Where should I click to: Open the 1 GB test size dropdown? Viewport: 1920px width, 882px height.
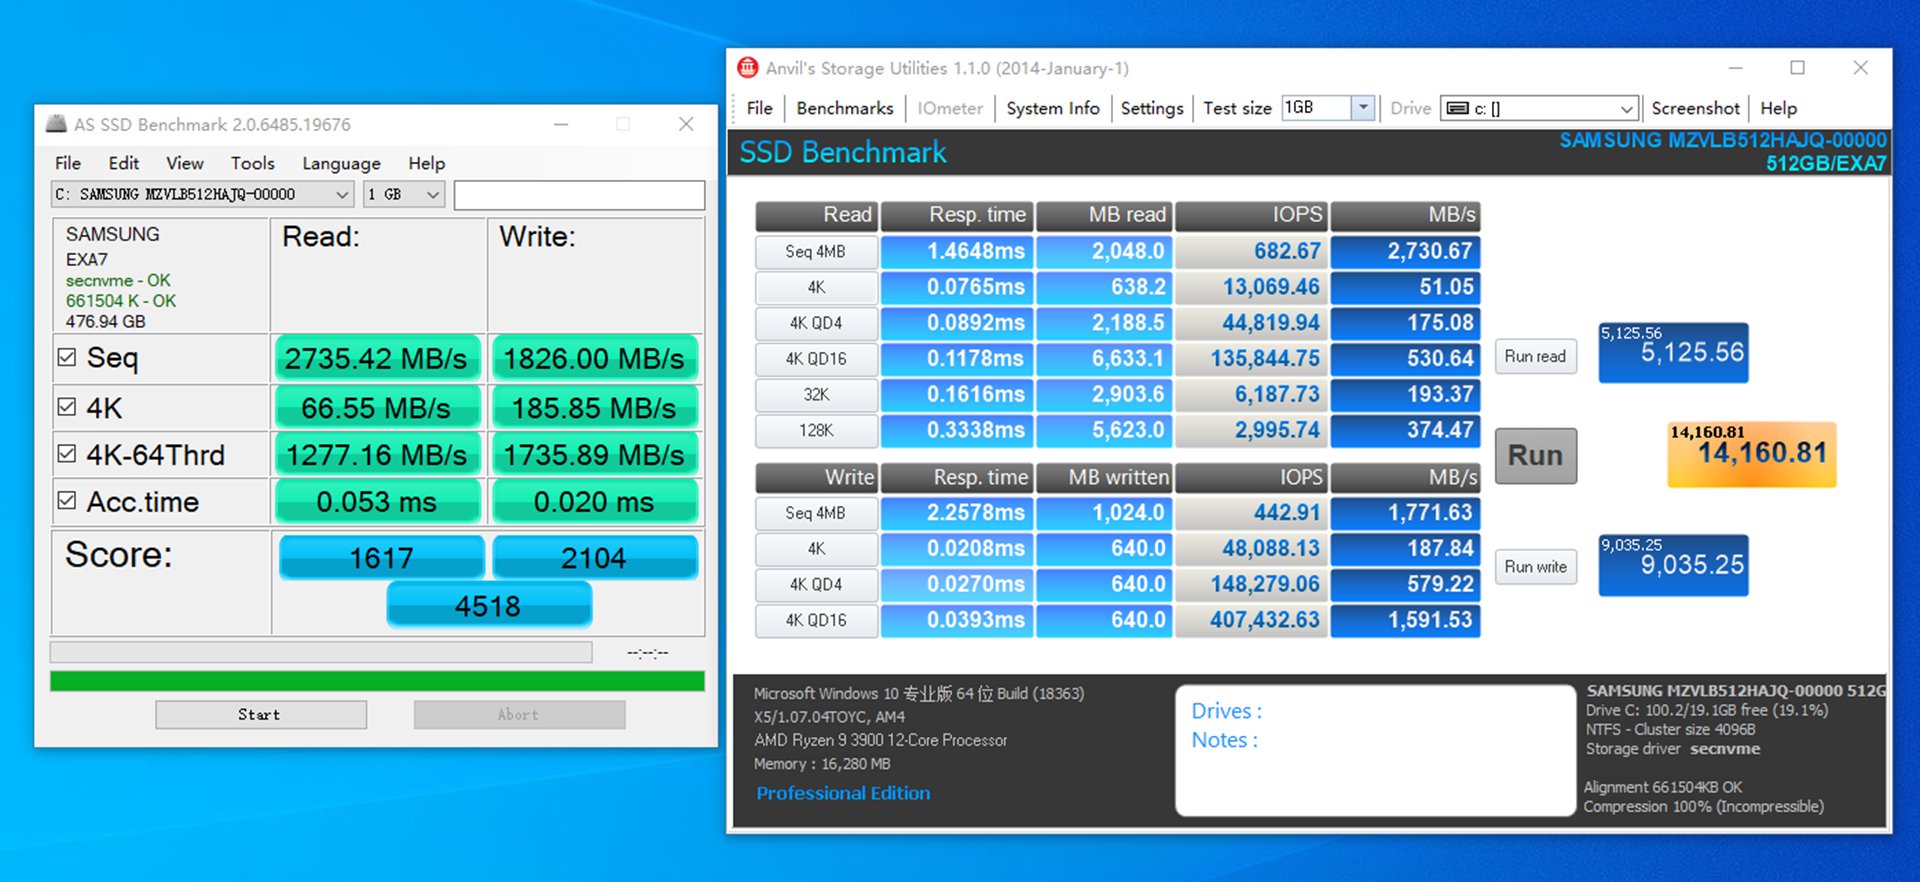[x=433, y=194]
